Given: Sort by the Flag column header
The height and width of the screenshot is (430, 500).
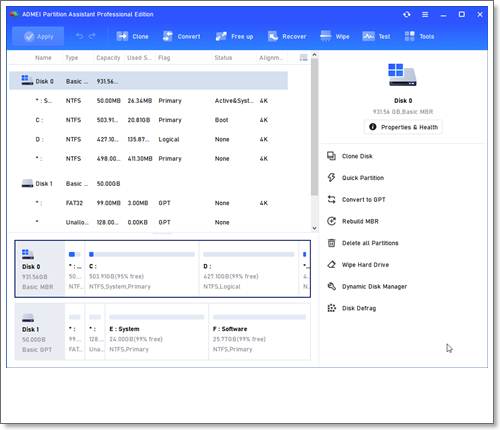Looking at the screenshot, I should pos(164,58).
